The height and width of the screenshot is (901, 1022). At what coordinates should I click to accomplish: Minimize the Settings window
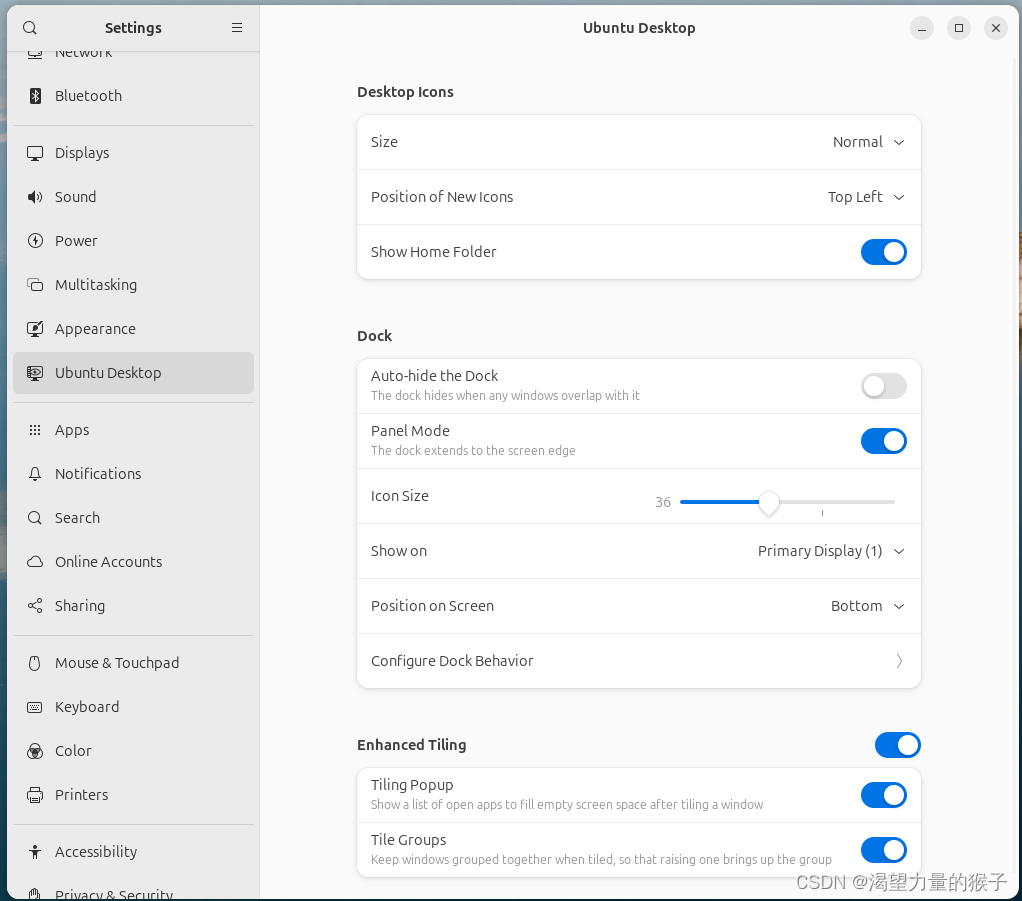point(922,28)
